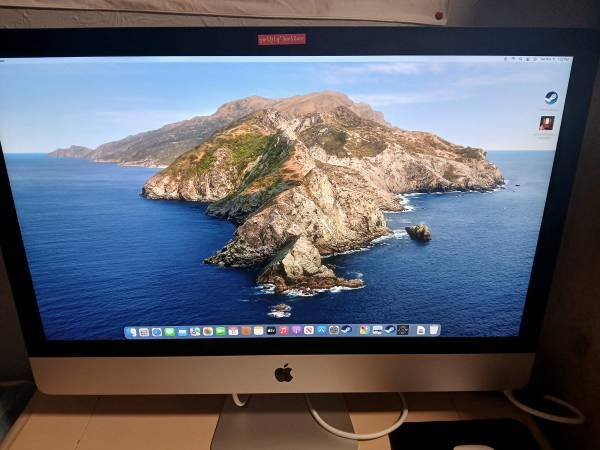Viewport: 600px width, 450px height.
Task: Open System Preferences from the Dock
Action: (x=334, y=332)
